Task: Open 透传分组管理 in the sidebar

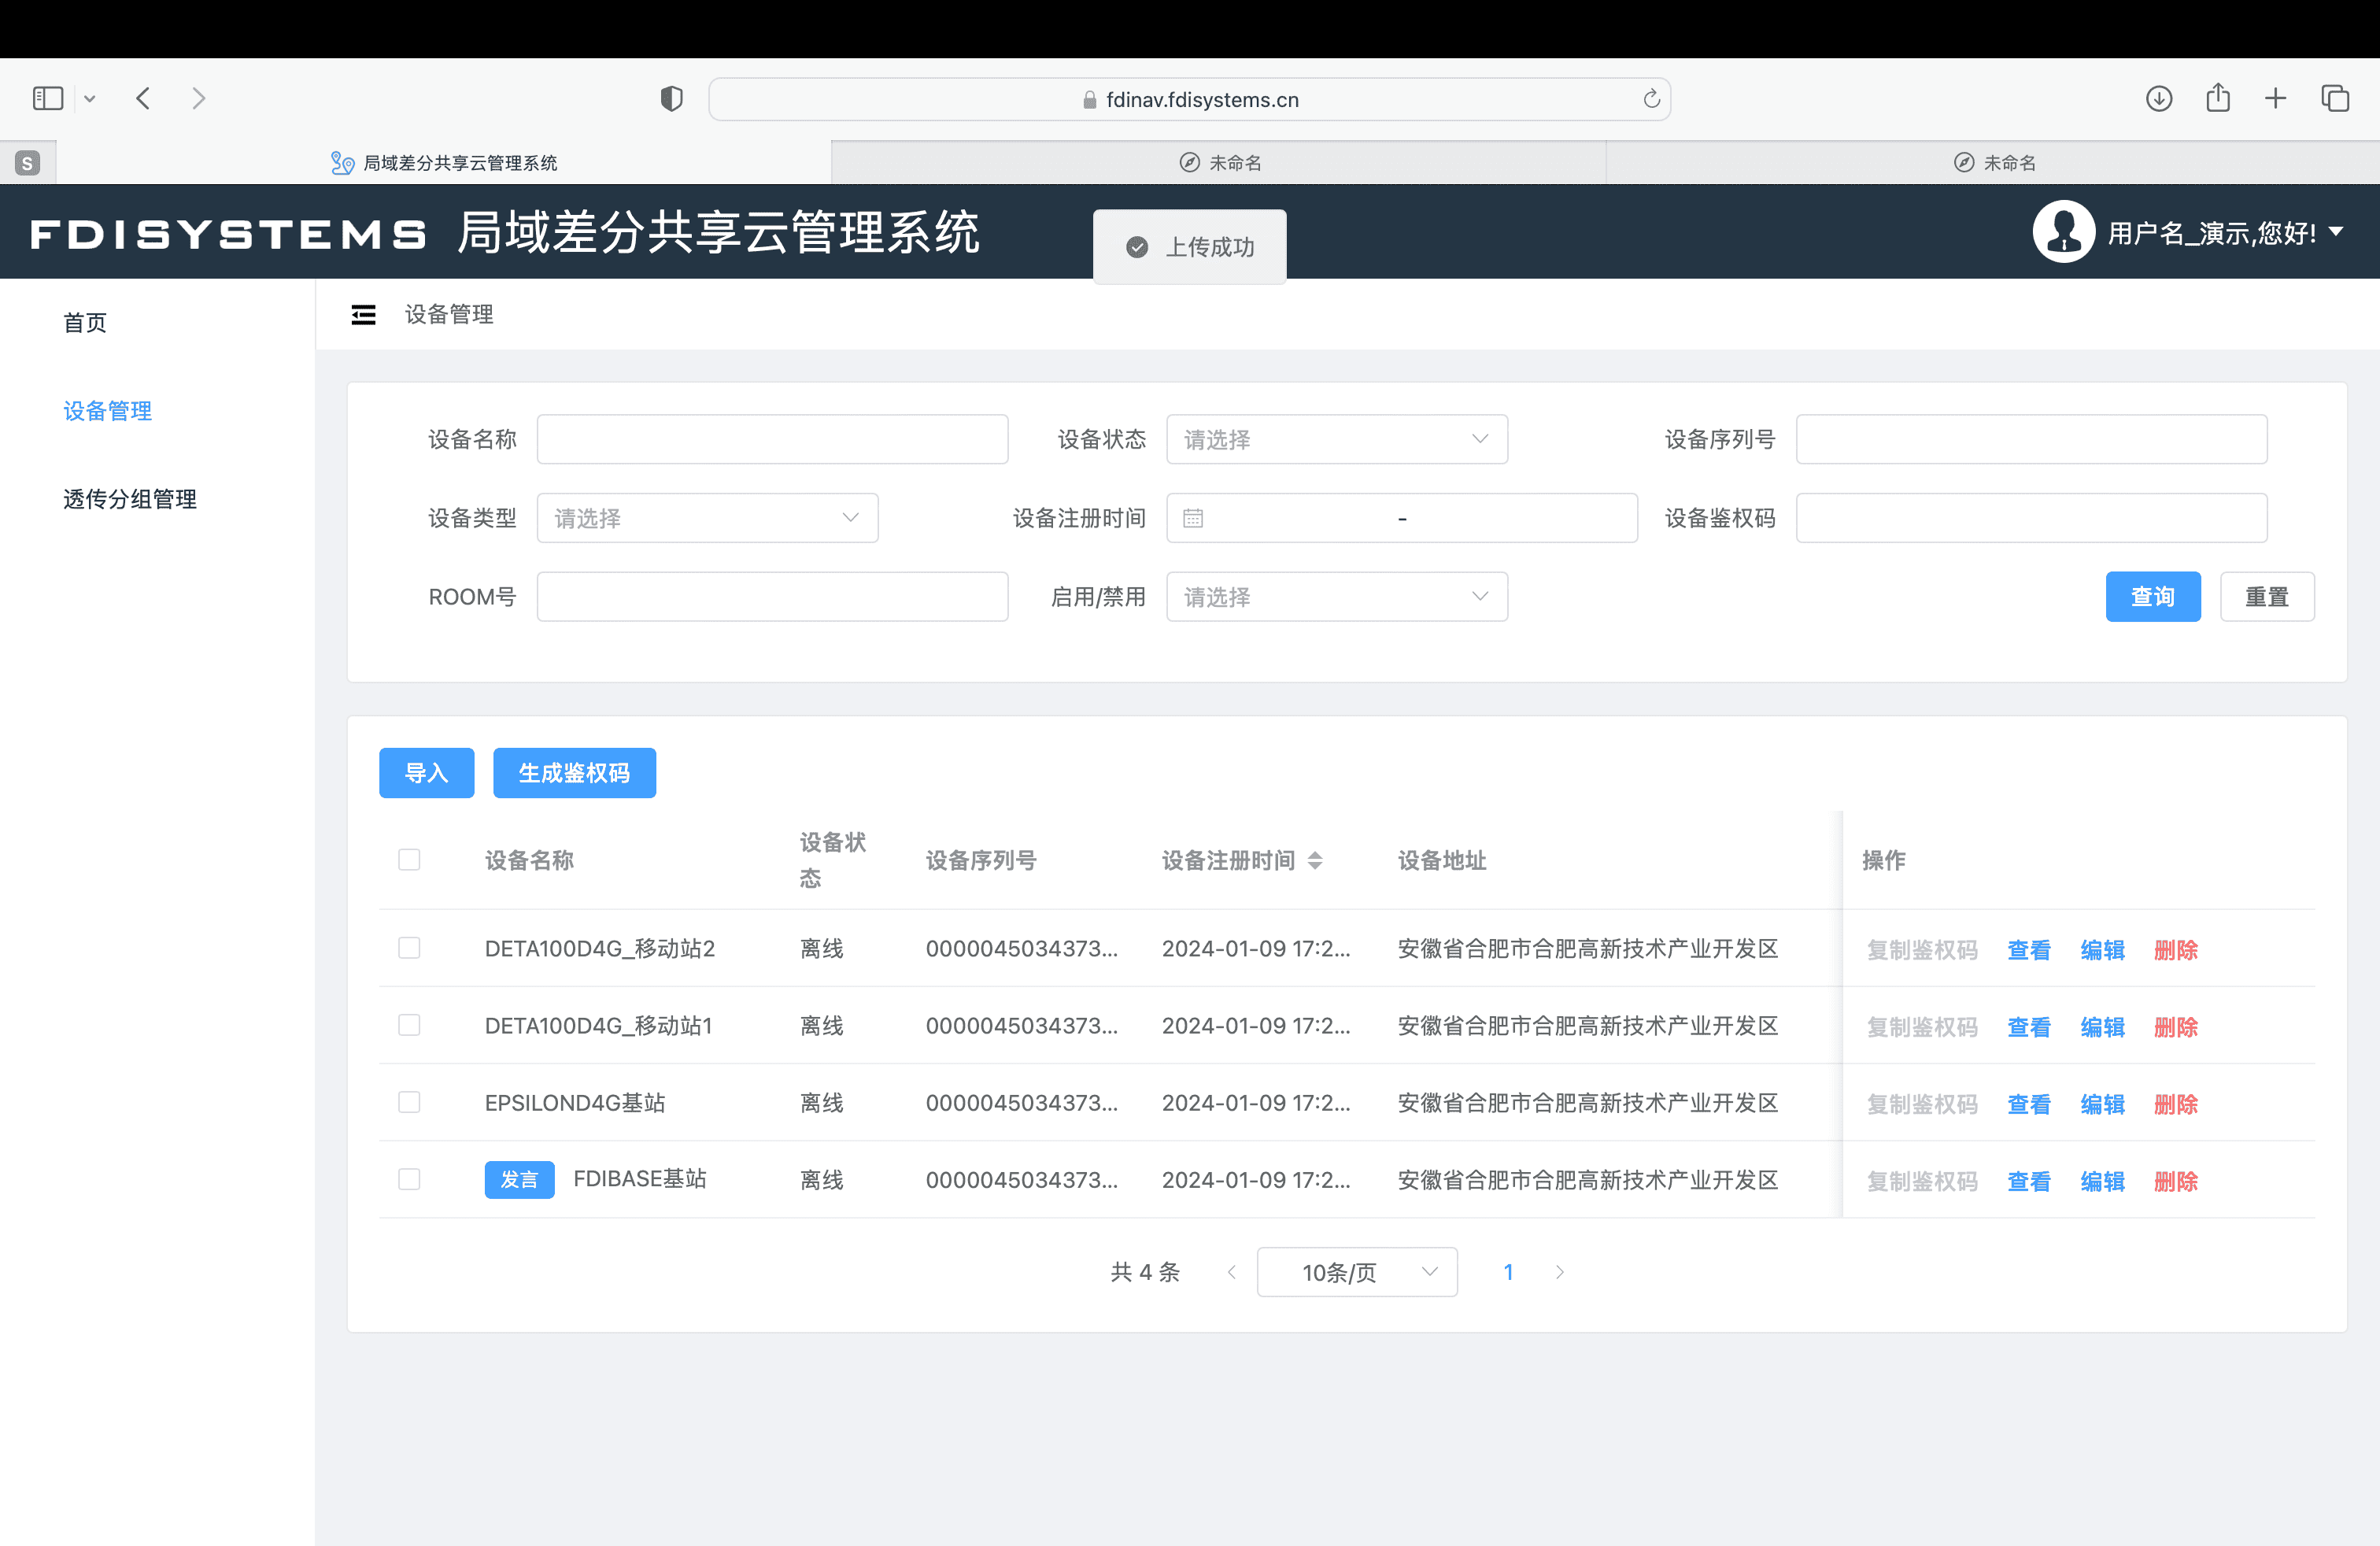Action: (130, 499)
